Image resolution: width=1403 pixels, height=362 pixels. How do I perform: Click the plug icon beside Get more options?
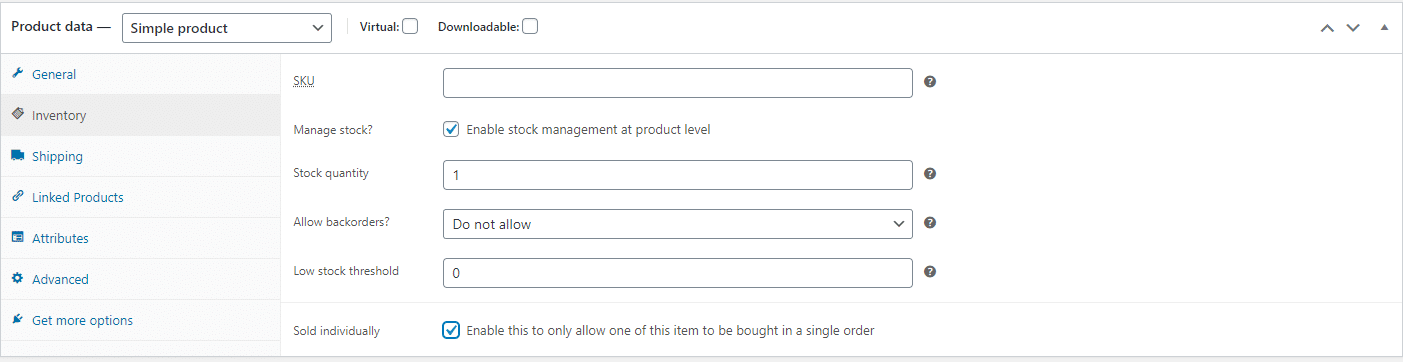click(17, 320)
